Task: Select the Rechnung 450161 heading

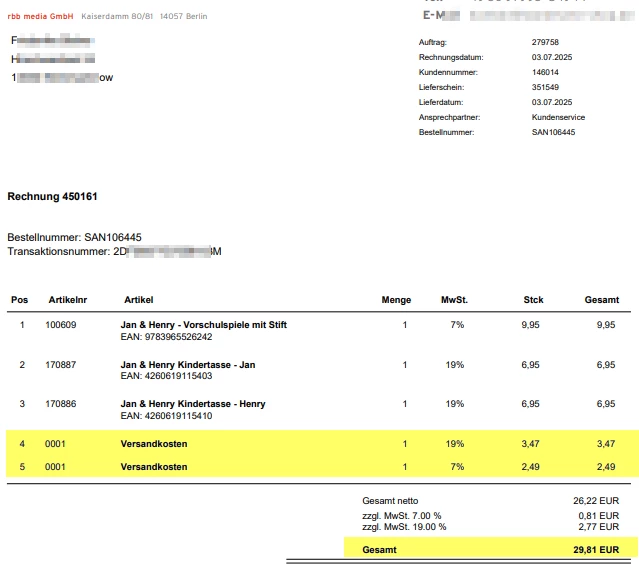Action: pyautogui.click(x=52, y=196)
